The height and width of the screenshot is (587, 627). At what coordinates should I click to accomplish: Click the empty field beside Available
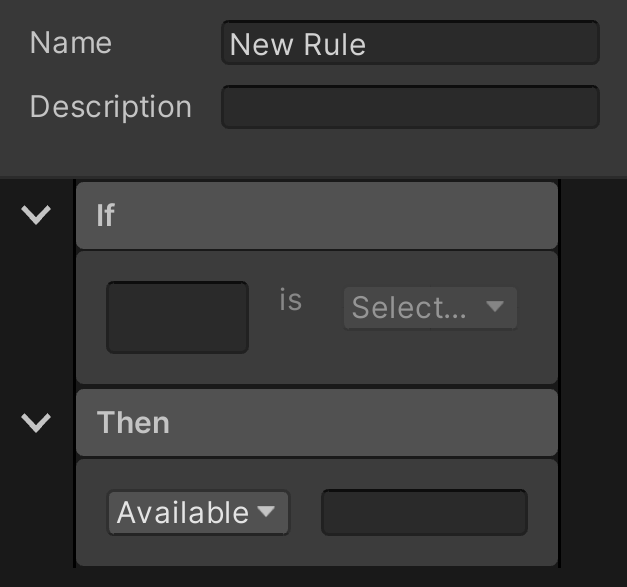click(x=424, y=513)
